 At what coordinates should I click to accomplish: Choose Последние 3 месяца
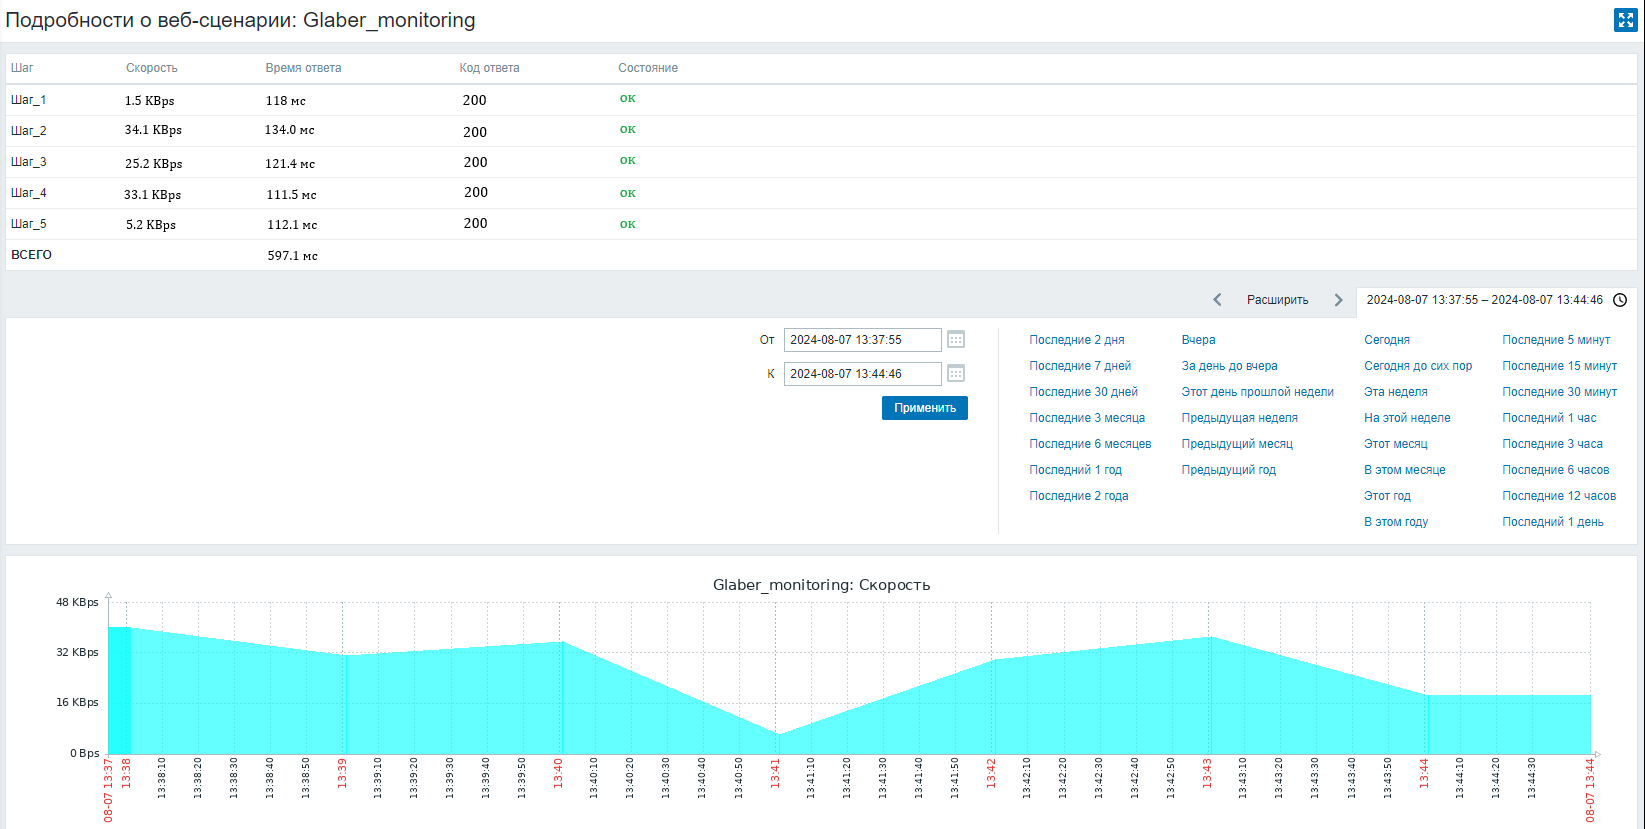coord(1087,418)
